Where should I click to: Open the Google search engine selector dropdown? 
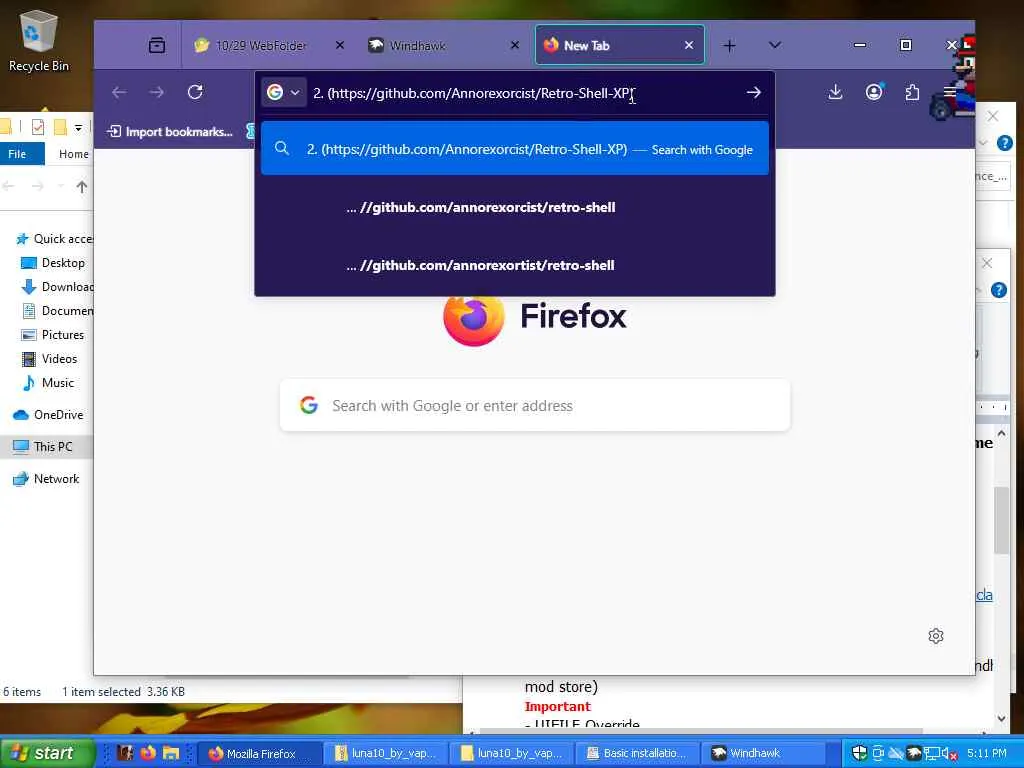point(283,93)
